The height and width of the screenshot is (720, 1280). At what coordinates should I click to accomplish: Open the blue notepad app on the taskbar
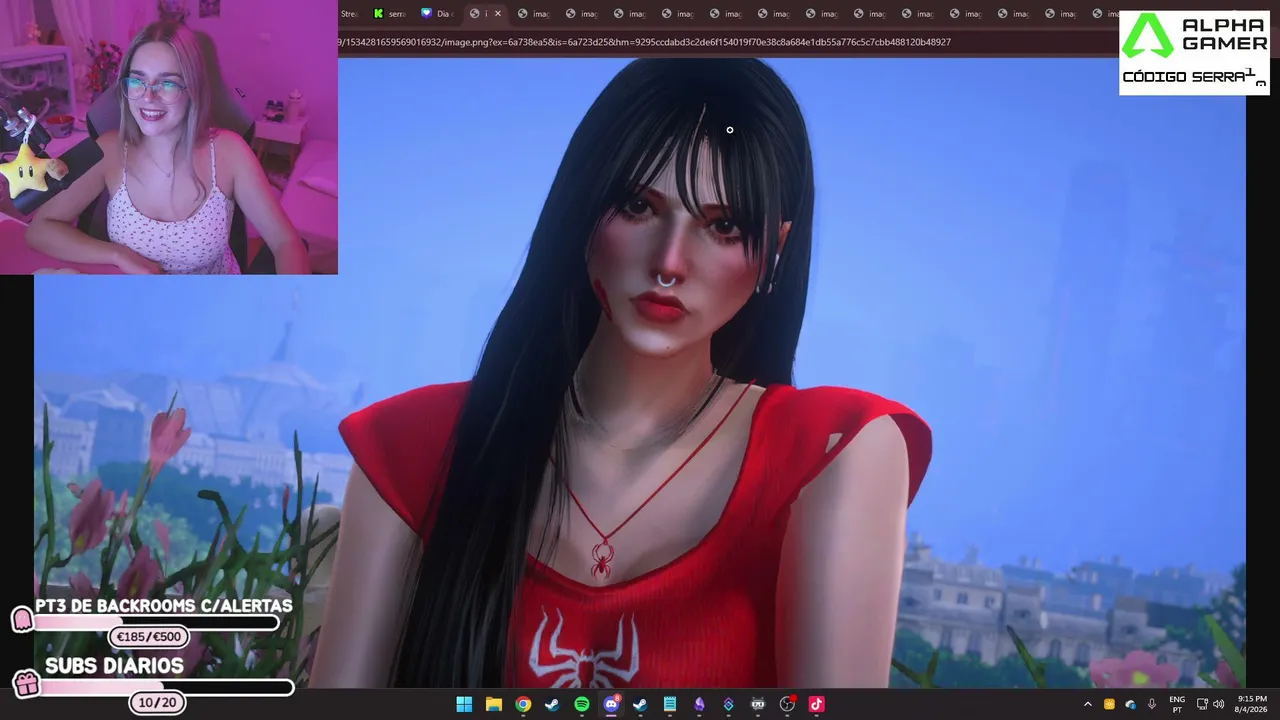click(670, 704)
